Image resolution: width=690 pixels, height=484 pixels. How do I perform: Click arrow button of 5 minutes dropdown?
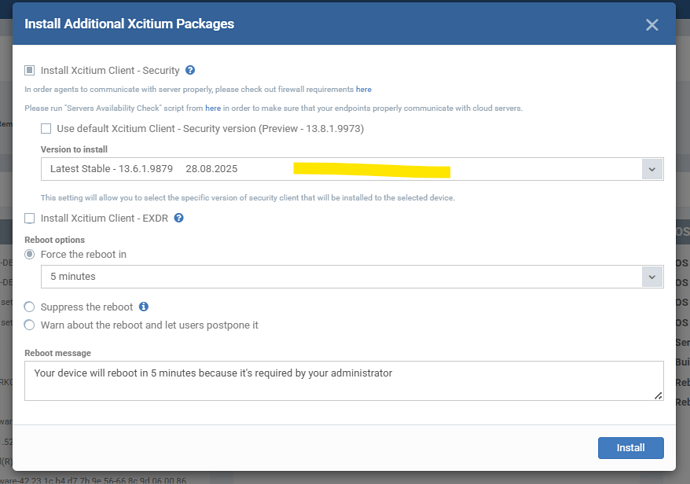[652, 277]
